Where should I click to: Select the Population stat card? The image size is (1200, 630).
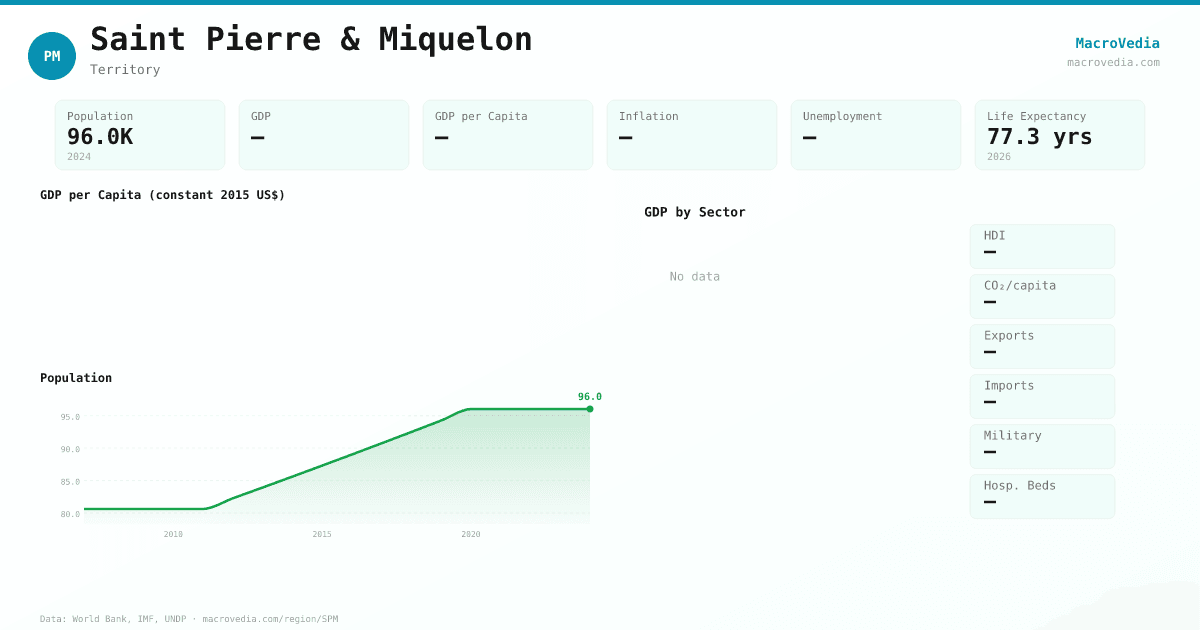click(x=140, y=135)
